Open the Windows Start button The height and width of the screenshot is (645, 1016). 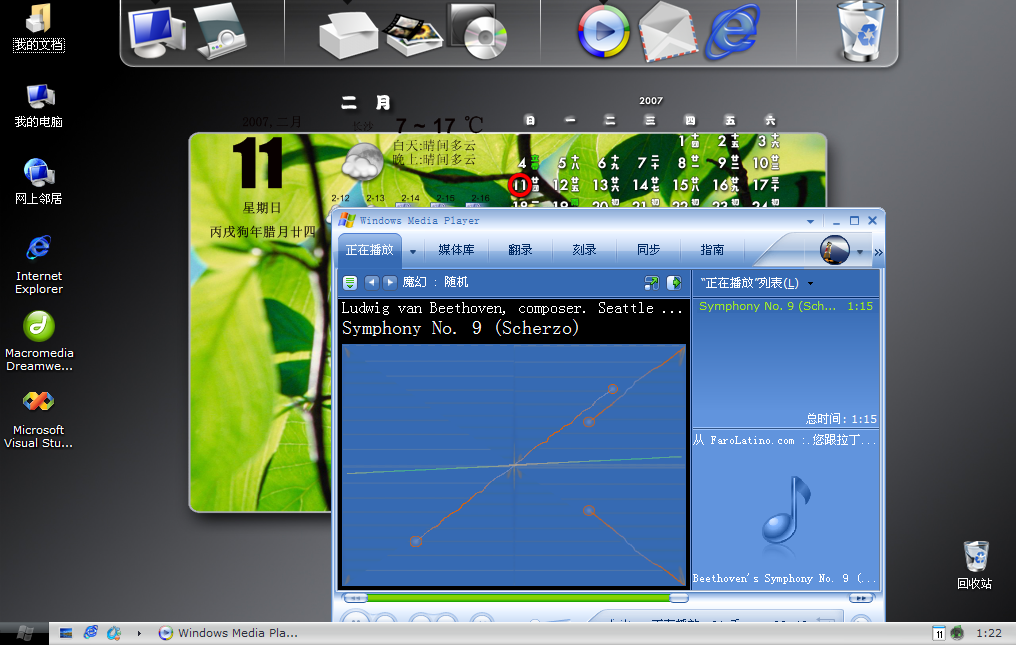(25, 633)
